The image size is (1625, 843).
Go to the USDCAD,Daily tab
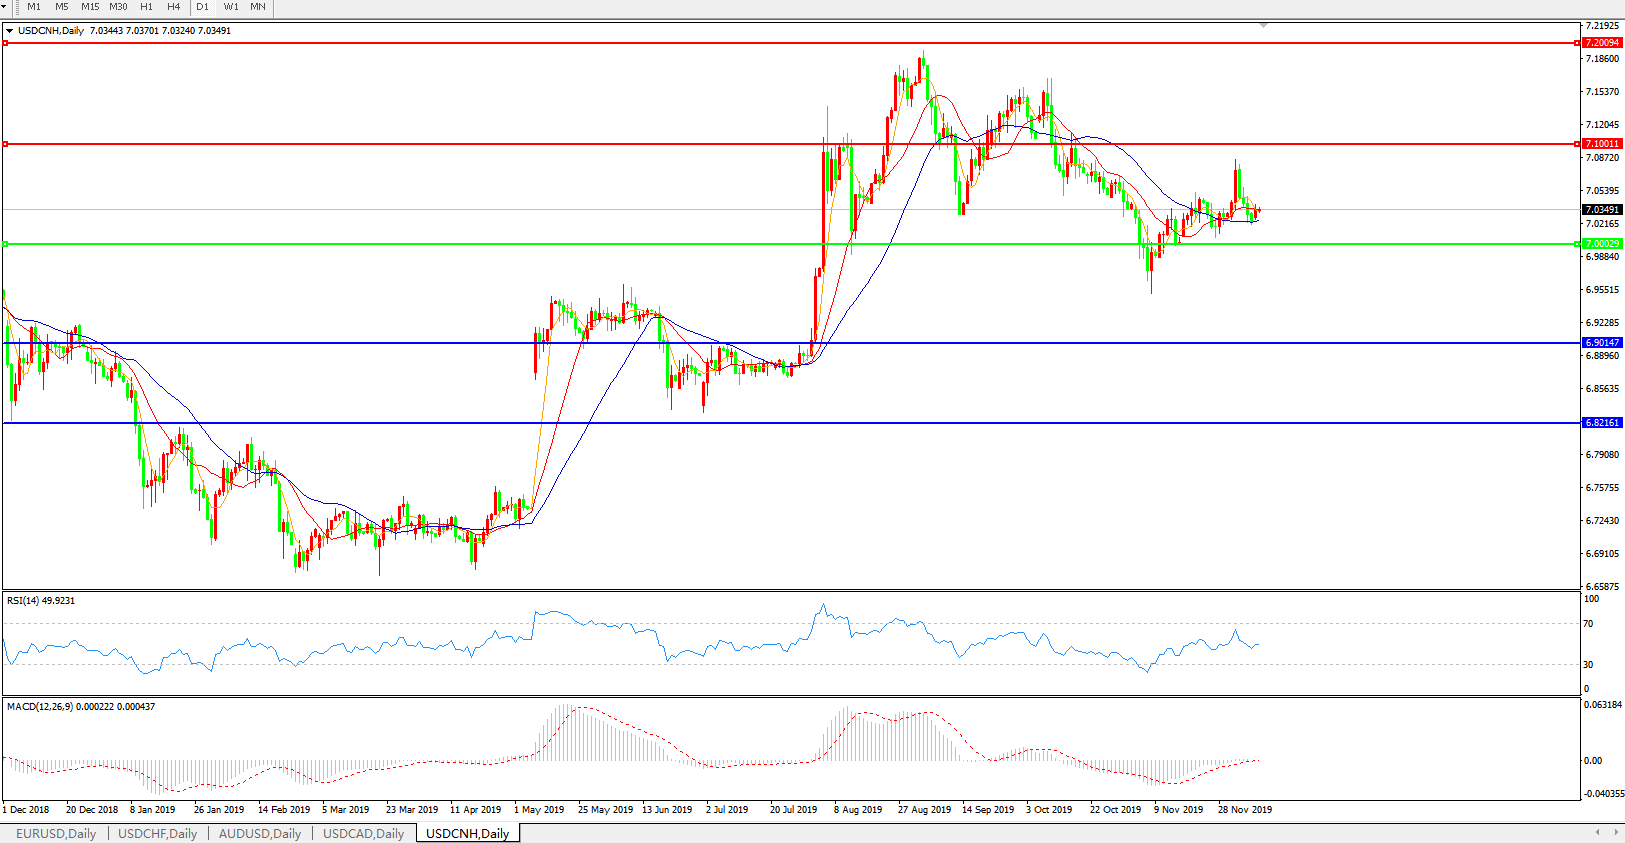coord(363,833)
